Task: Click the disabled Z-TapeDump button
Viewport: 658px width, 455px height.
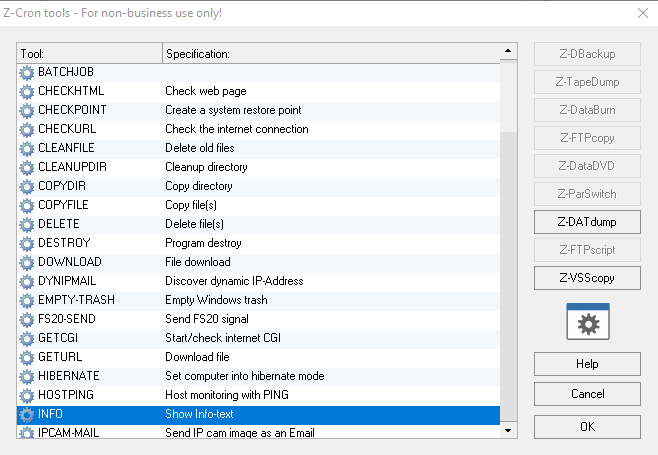Action: pyautogui.click(x=587, y=82)
